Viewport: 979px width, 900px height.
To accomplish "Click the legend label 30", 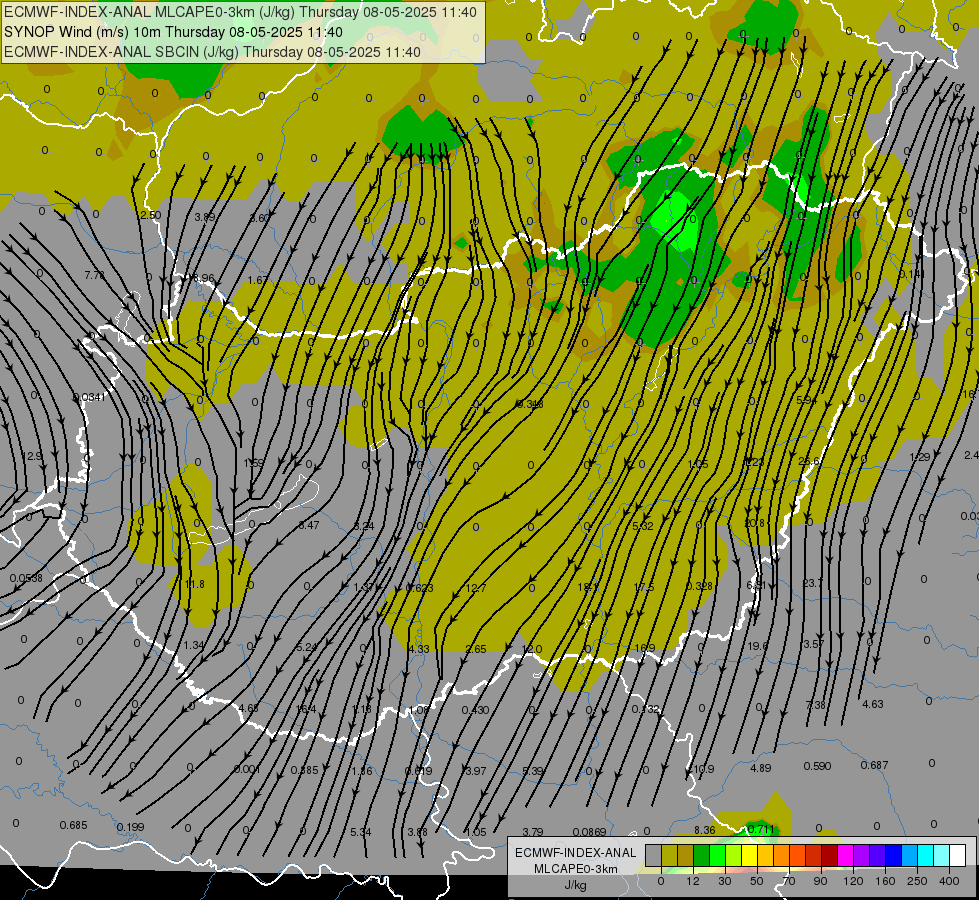I will click(724, 881).
